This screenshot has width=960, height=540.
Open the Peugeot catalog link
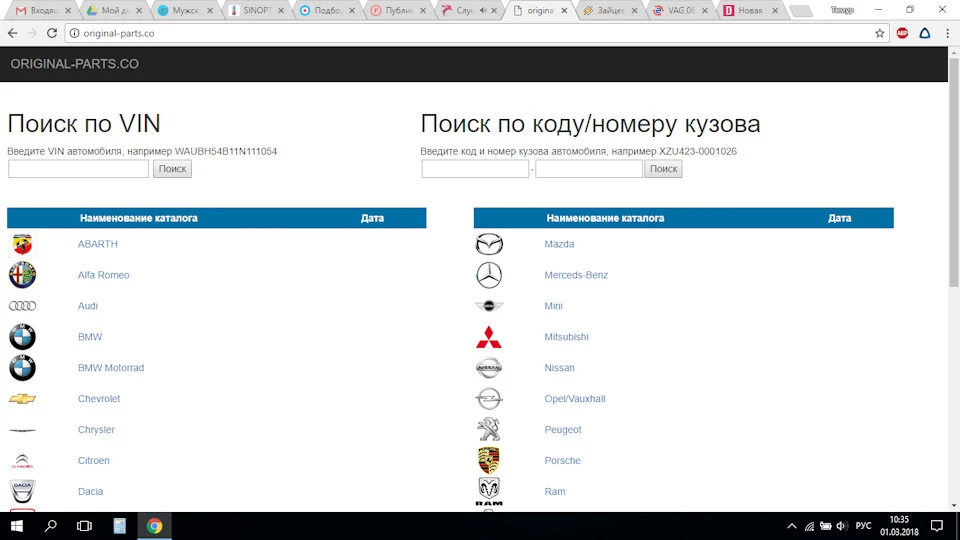tap(563, 429)
